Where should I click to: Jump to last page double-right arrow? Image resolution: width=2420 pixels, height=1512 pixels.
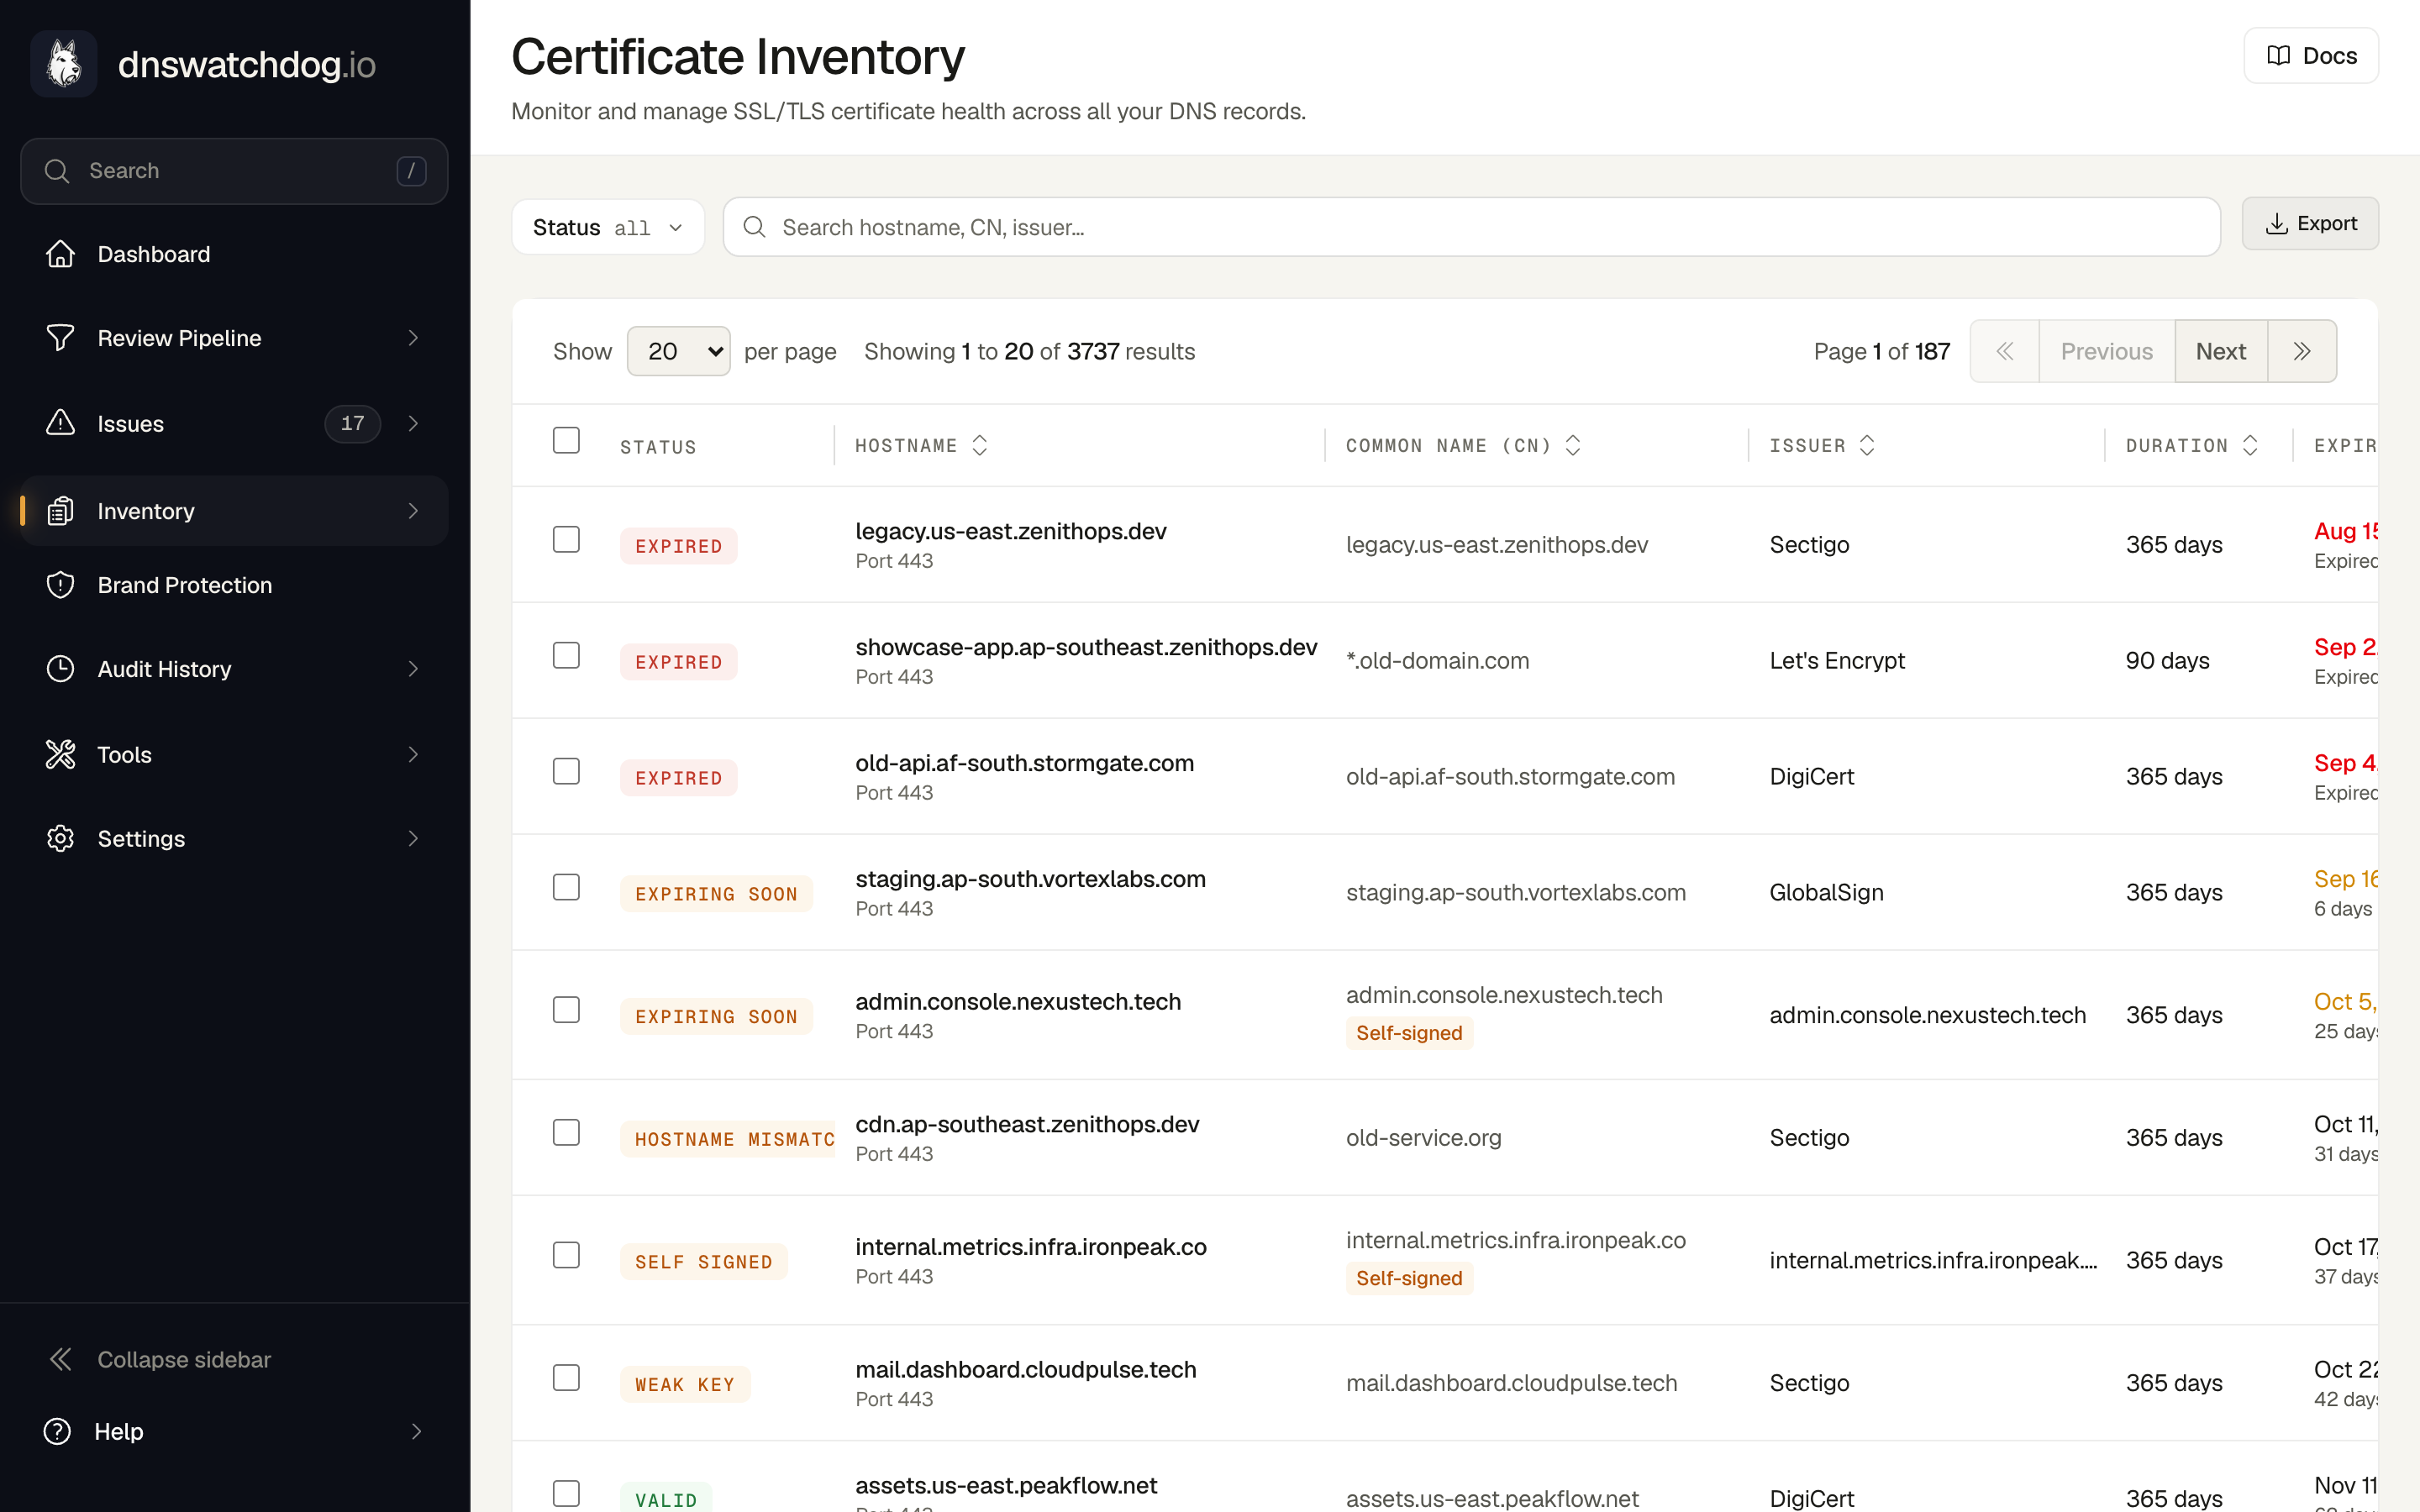pyautogui.click(x=2302, y=351)
